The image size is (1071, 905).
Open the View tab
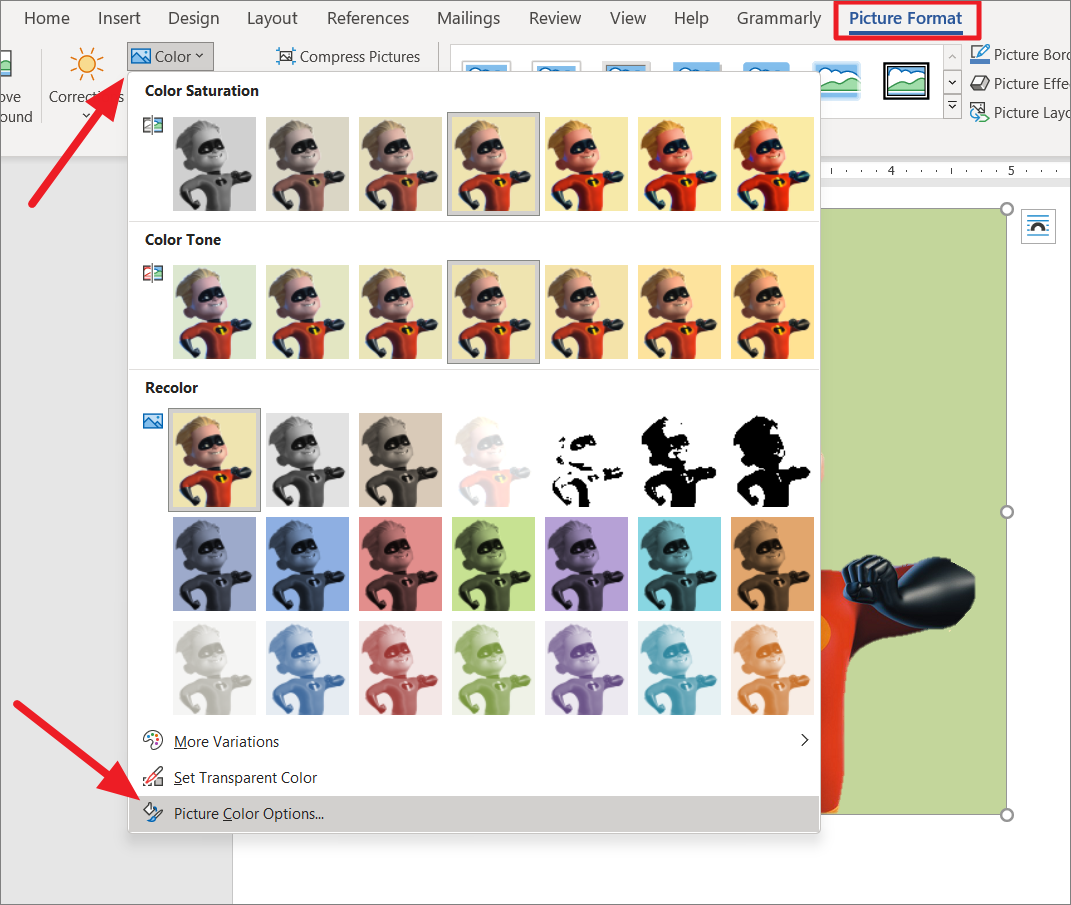628,18
